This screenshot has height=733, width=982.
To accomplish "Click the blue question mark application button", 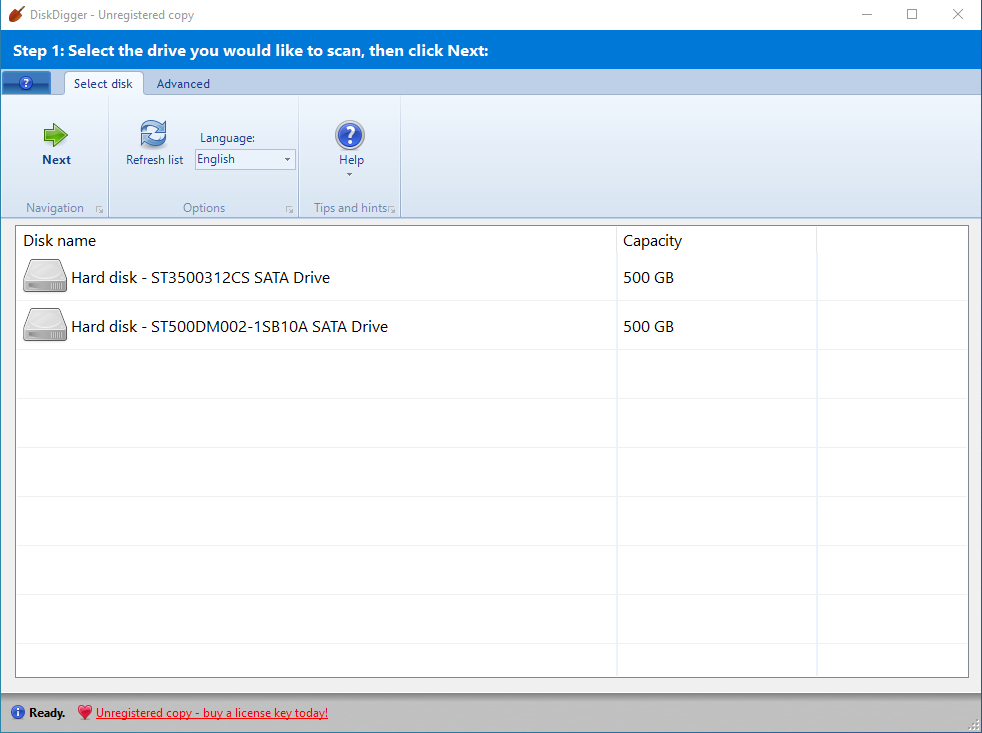I will tap(26, 83).
